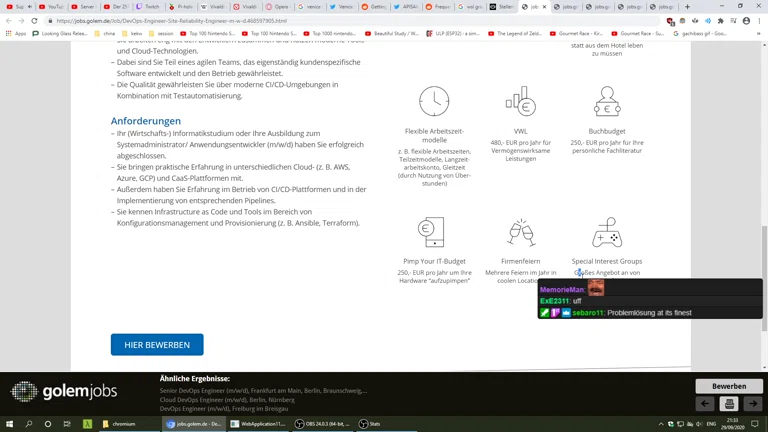Viewport: 768px width, 432px height.
Task: Open the session bookmark folder
Action: pyautogui.click(x=161, y=34)
